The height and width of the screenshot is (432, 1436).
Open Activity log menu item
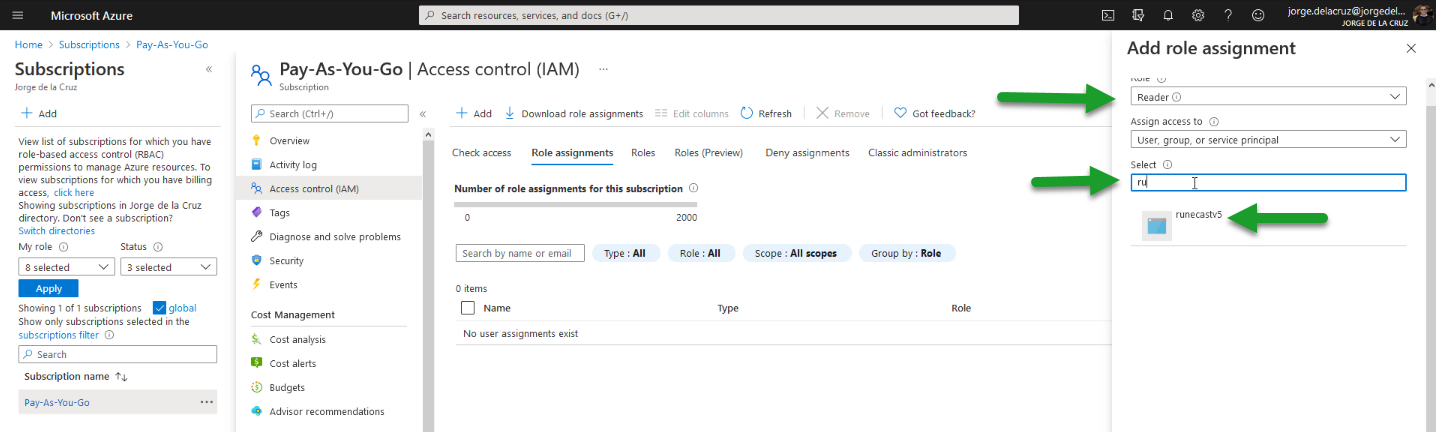(293, 165)
